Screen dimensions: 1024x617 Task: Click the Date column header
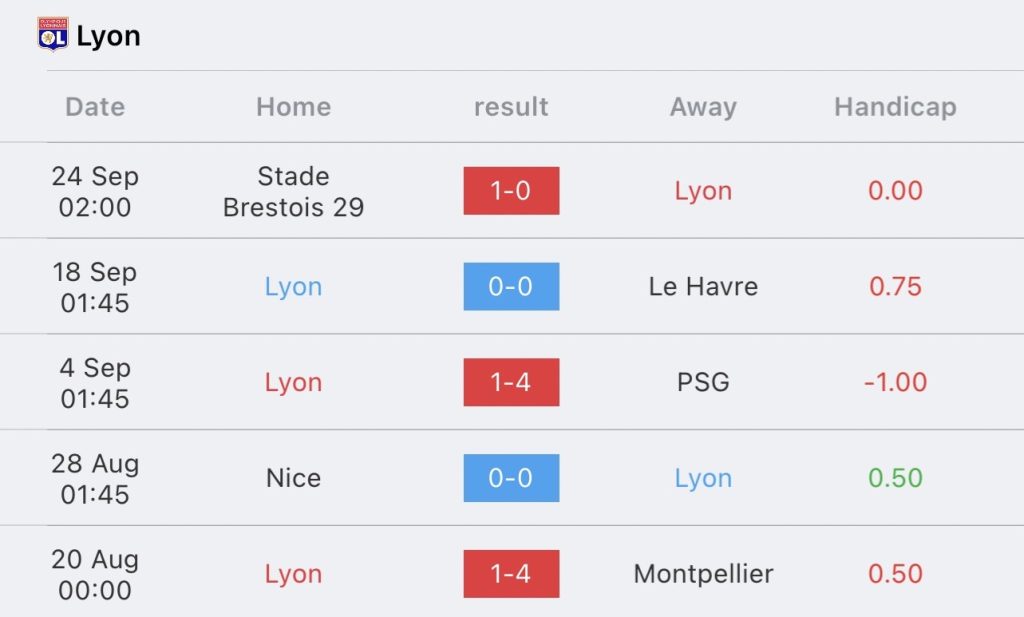click(95, 107)
